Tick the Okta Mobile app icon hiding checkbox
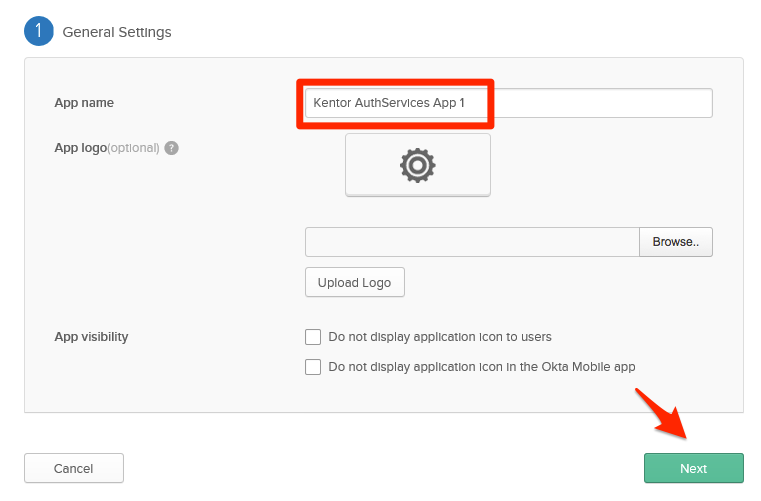 click(x=313, y=367)
